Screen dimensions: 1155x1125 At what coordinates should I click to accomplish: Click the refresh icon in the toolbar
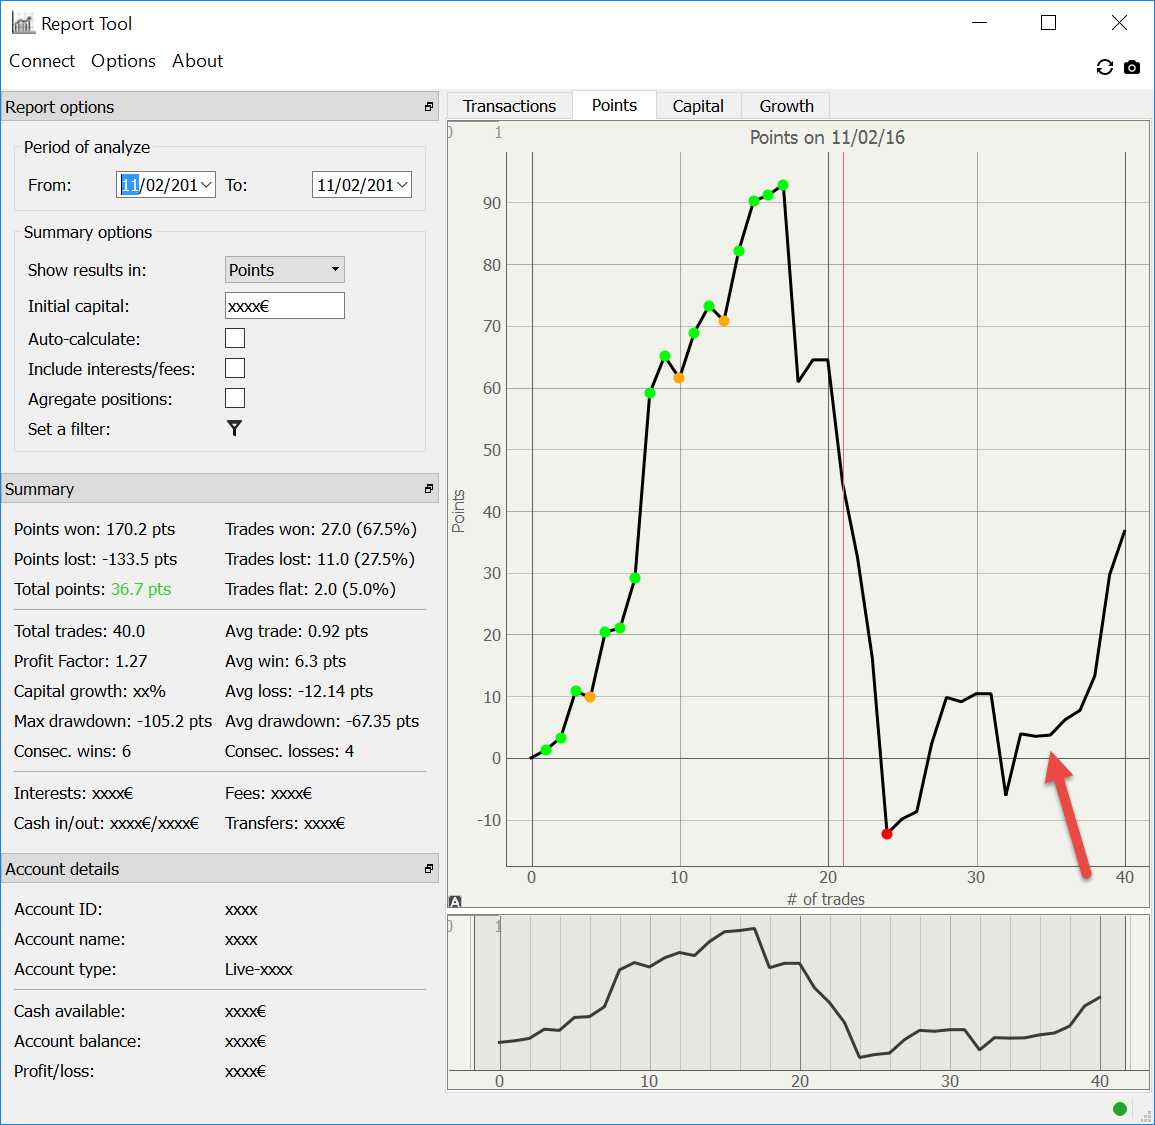[1104, 67]
